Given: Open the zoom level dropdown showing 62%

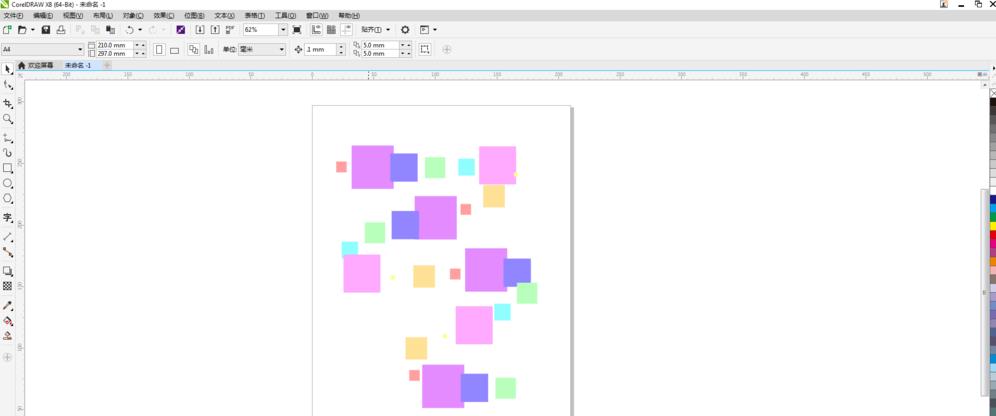Looking at the screenshot, I should coord(283,30).
